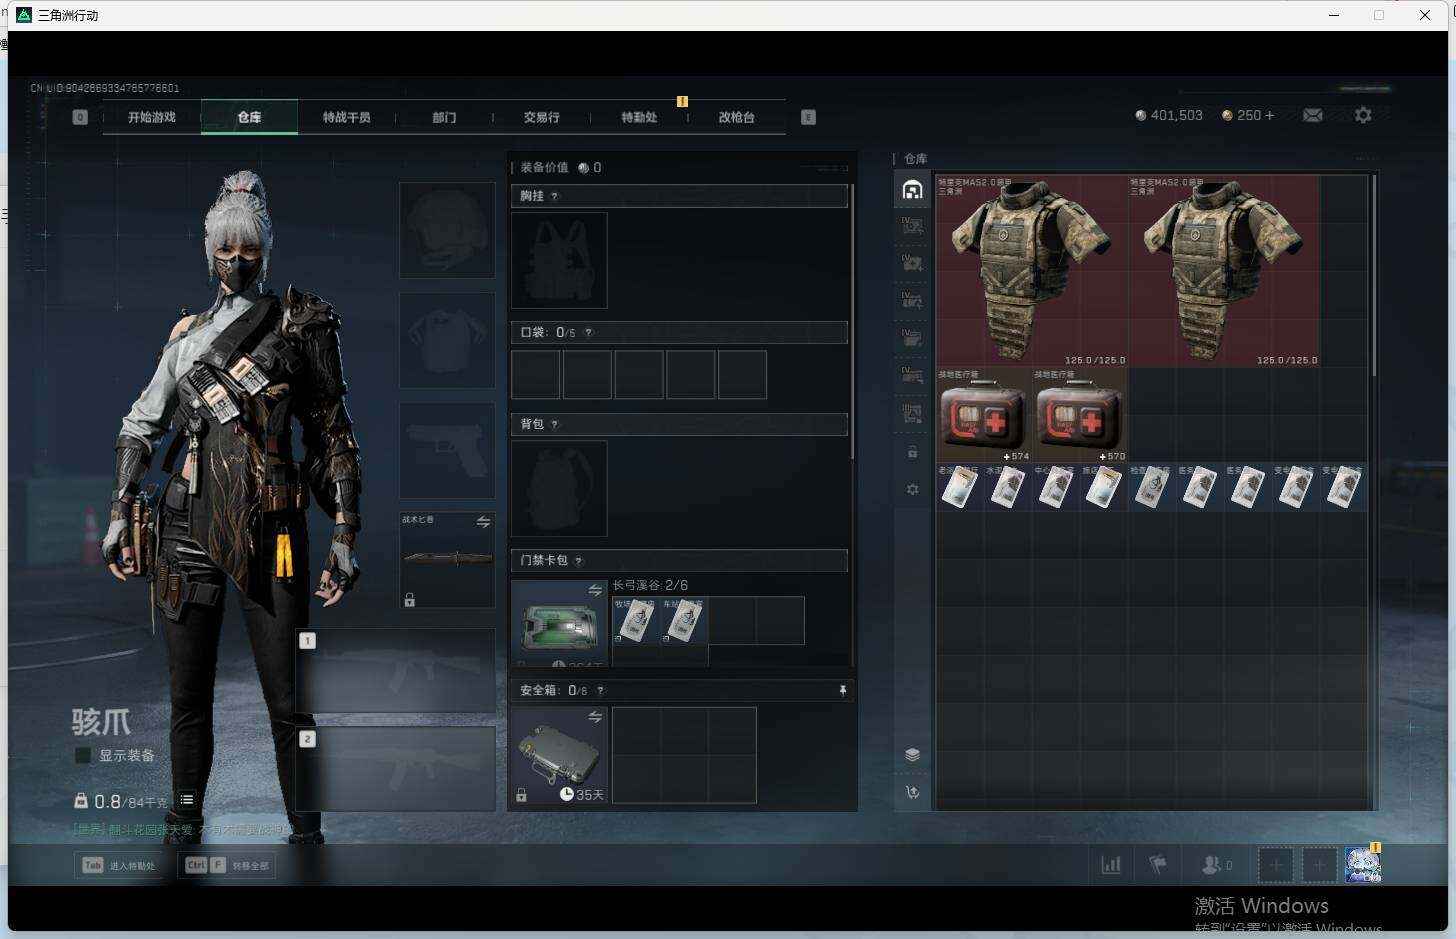This screenshot has height=939, width=1456.
Task: Click the equipment panel vertical scrollbar
Action: (852, 322)
